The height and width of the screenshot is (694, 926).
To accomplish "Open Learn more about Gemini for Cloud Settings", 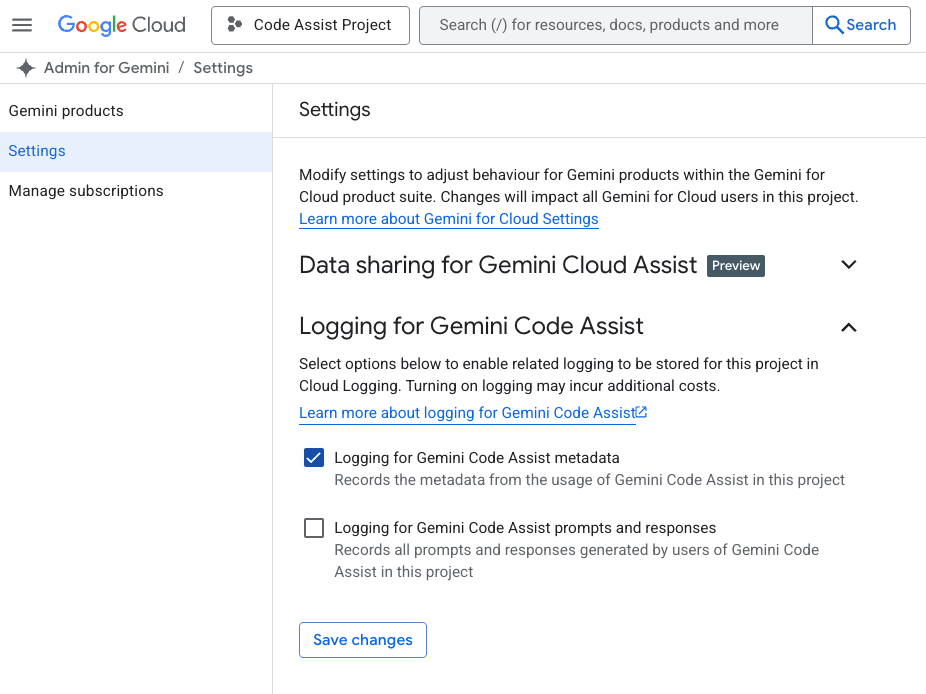I will [x=448, y=219].
